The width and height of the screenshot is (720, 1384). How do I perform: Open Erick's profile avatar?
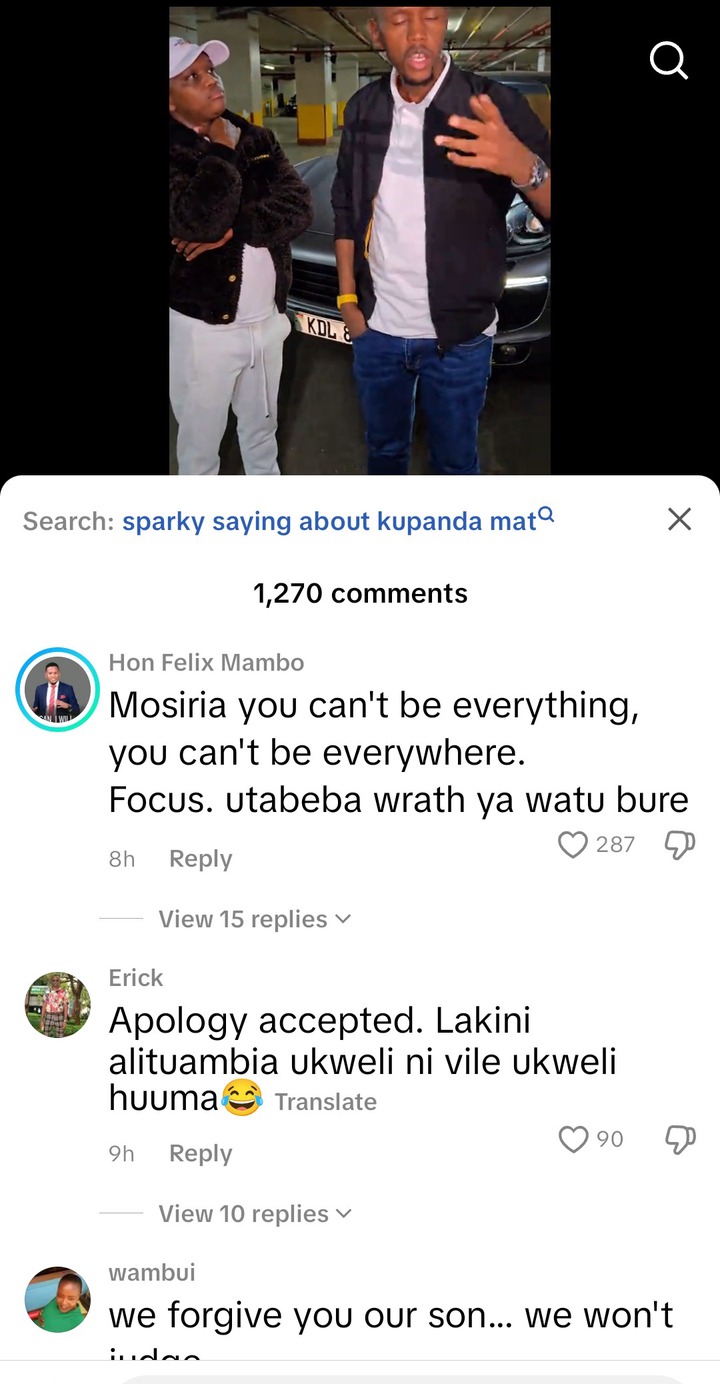57,1004
